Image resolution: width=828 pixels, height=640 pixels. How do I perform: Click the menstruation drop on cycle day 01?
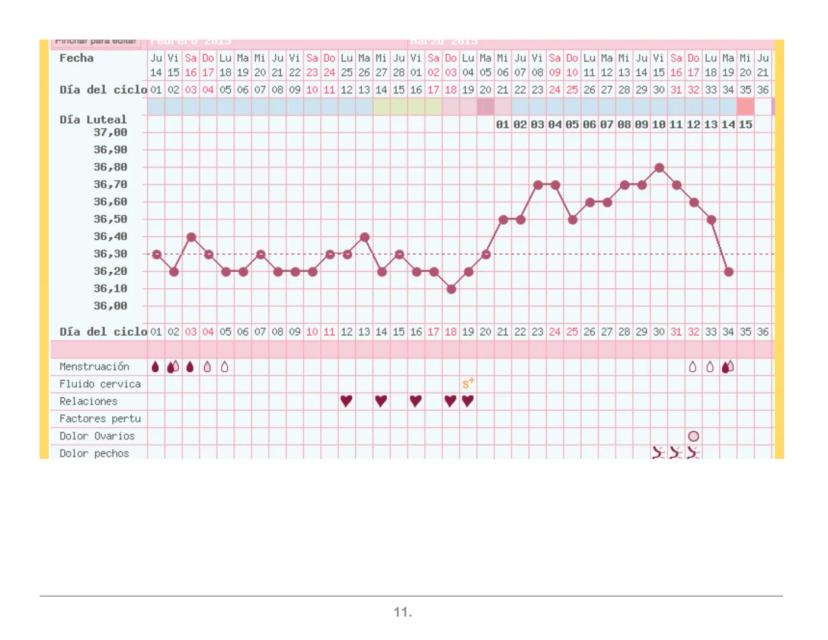tap(155, 366)
